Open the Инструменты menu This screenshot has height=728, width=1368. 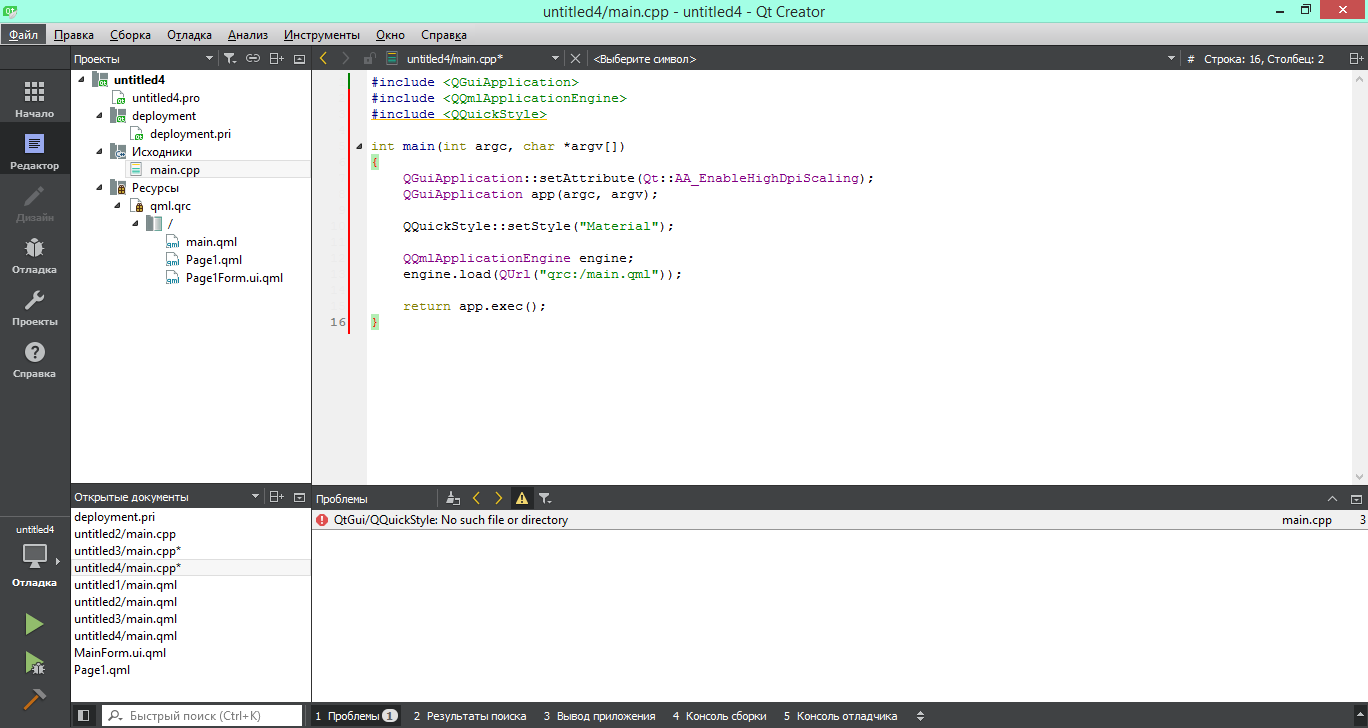coord(322,35)
